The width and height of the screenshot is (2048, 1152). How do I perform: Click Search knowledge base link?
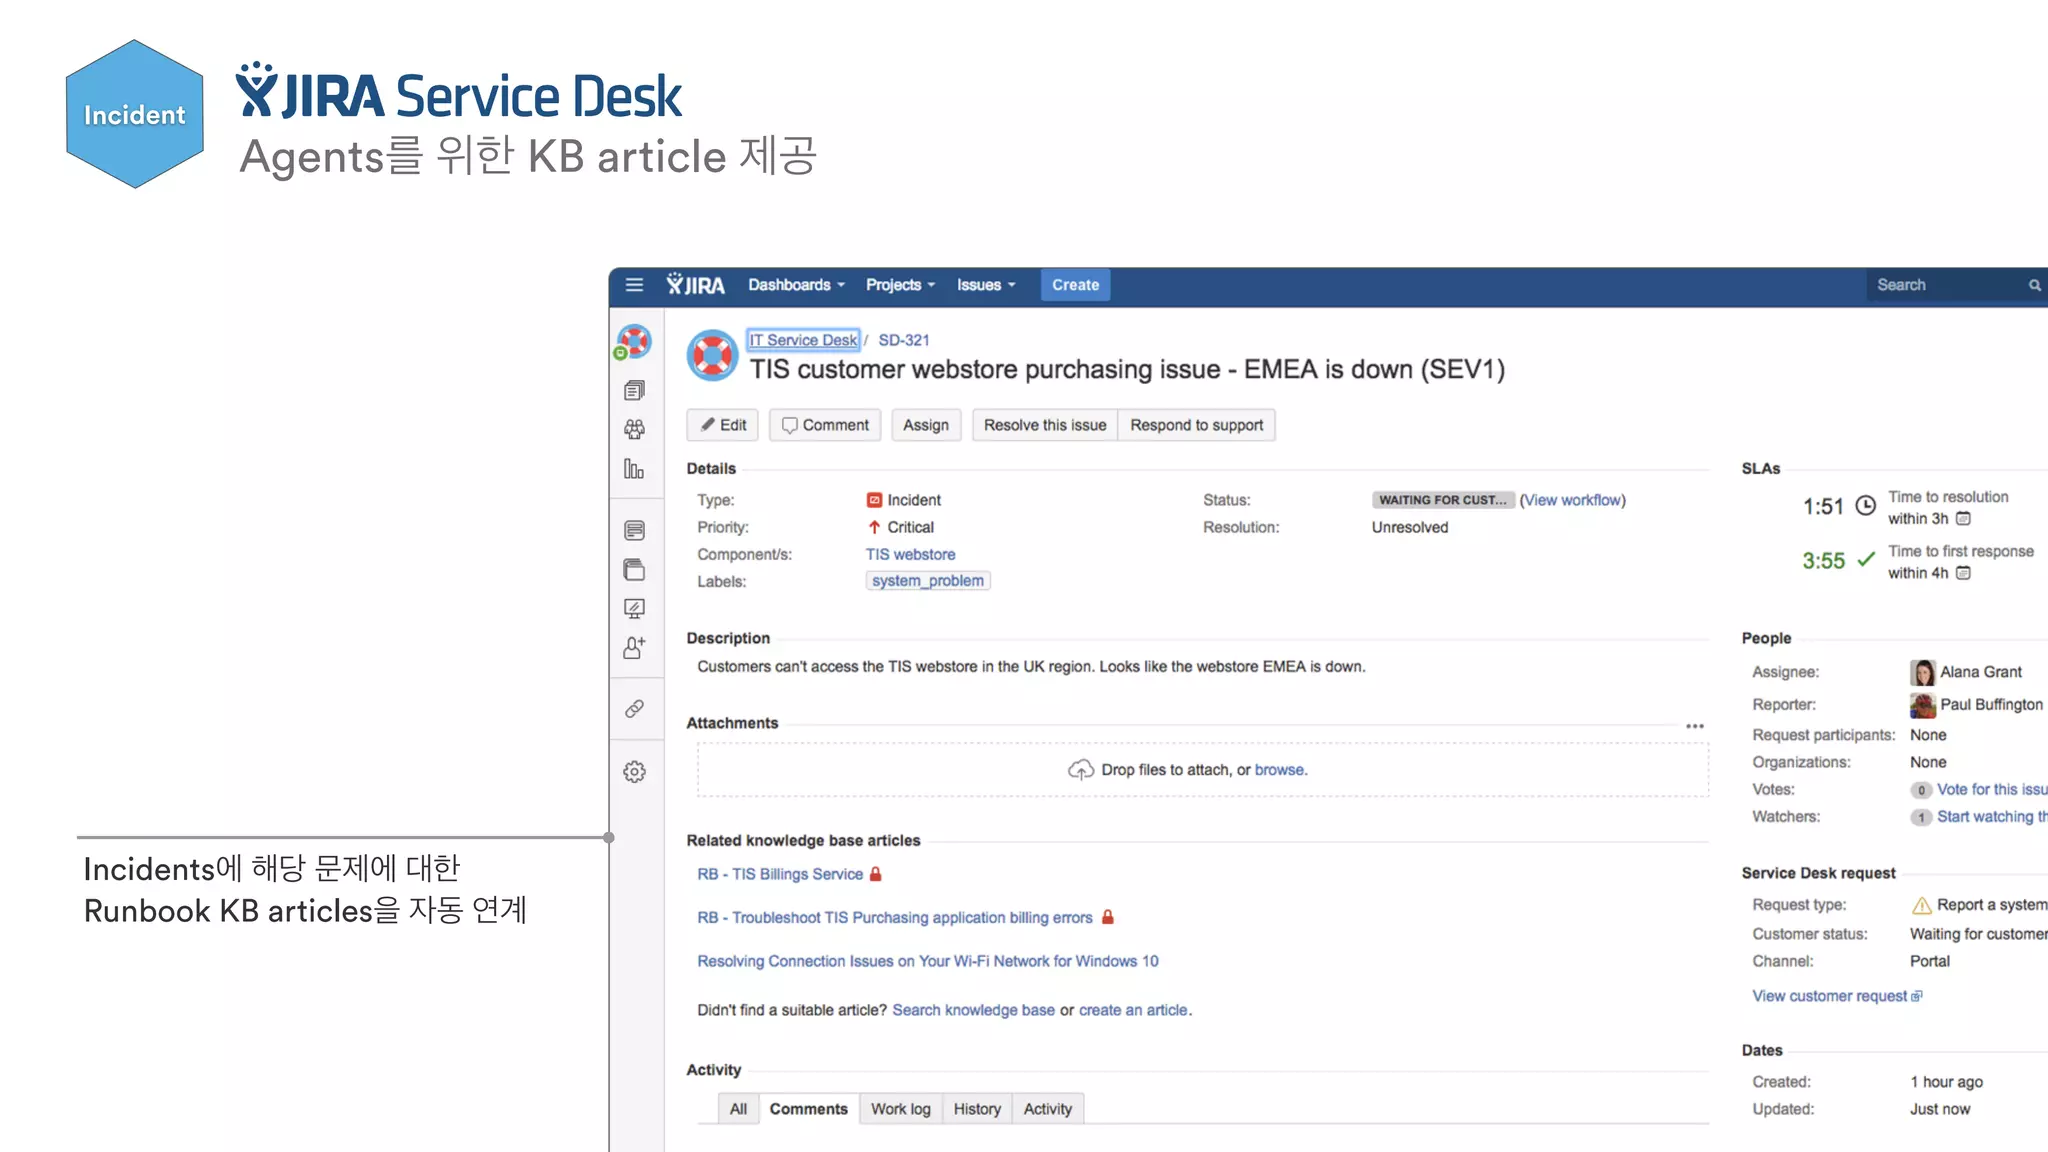tap(973, 1010)
